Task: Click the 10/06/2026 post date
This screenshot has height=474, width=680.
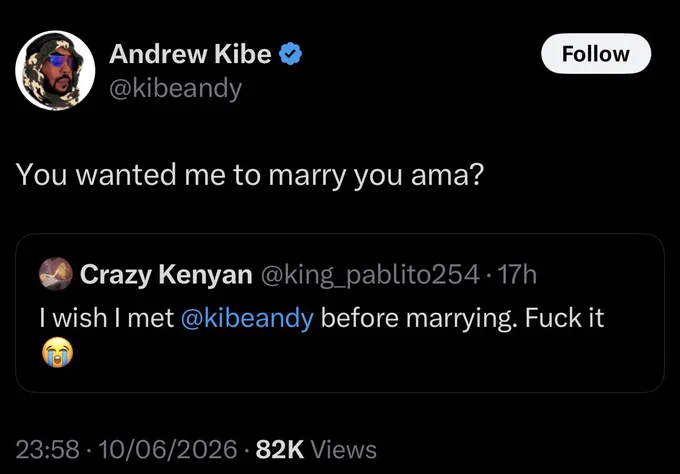Action: [168, 449]
